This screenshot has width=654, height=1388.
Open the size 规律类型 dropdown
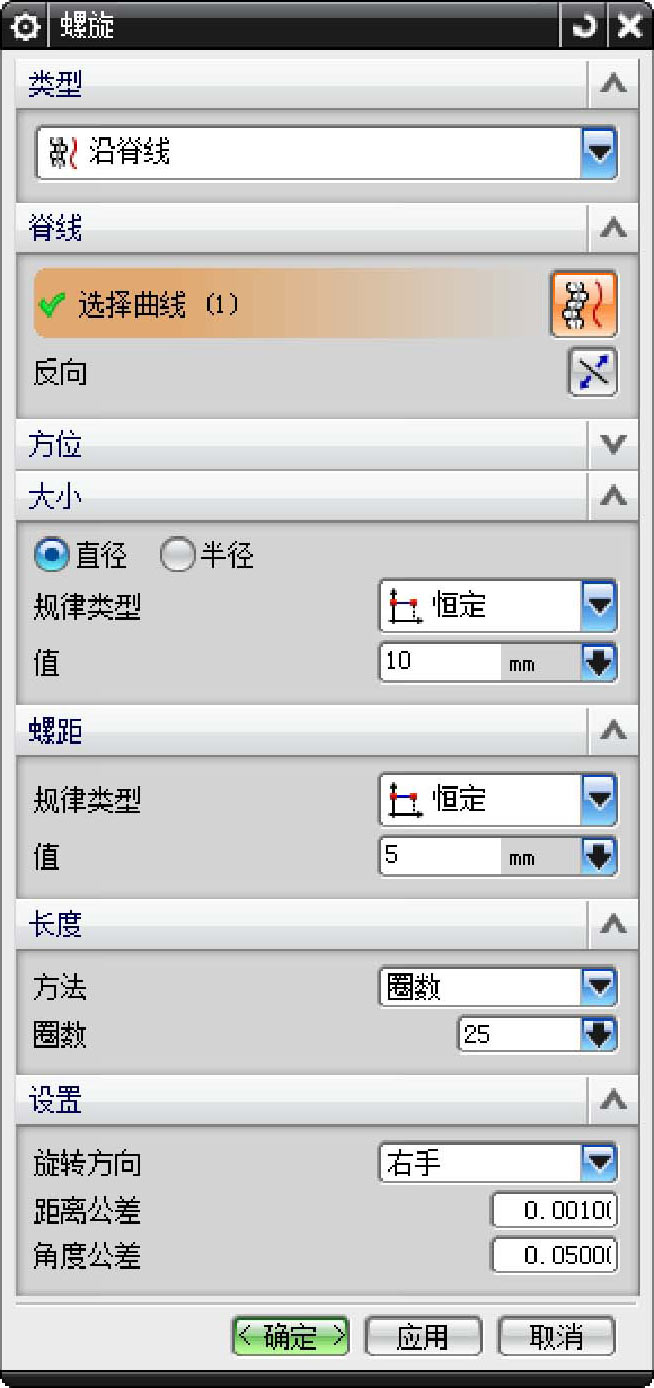click(x=599, y=605)
